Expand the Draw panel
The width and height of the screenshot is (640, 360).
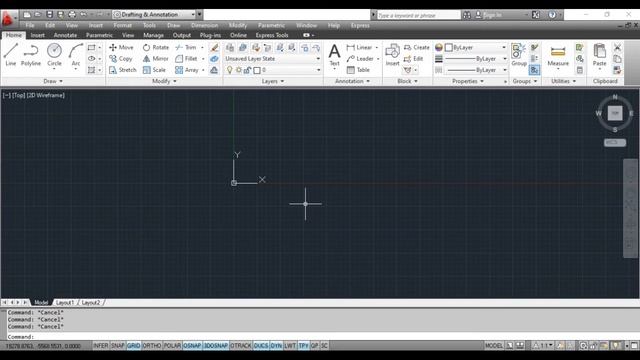[53, 81]
